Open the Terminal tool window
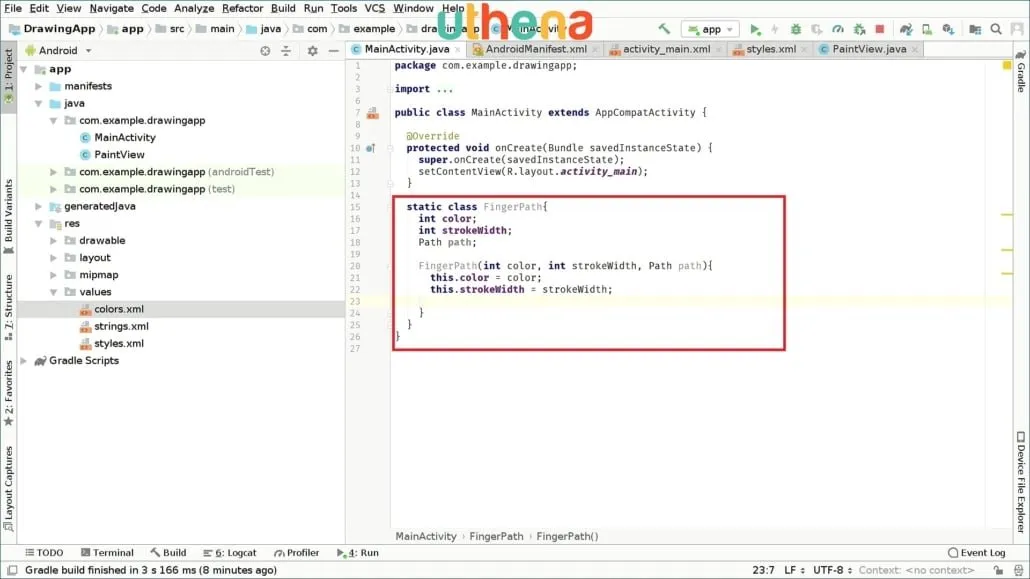Screen dimensions: 1030x579 (107, 553)
